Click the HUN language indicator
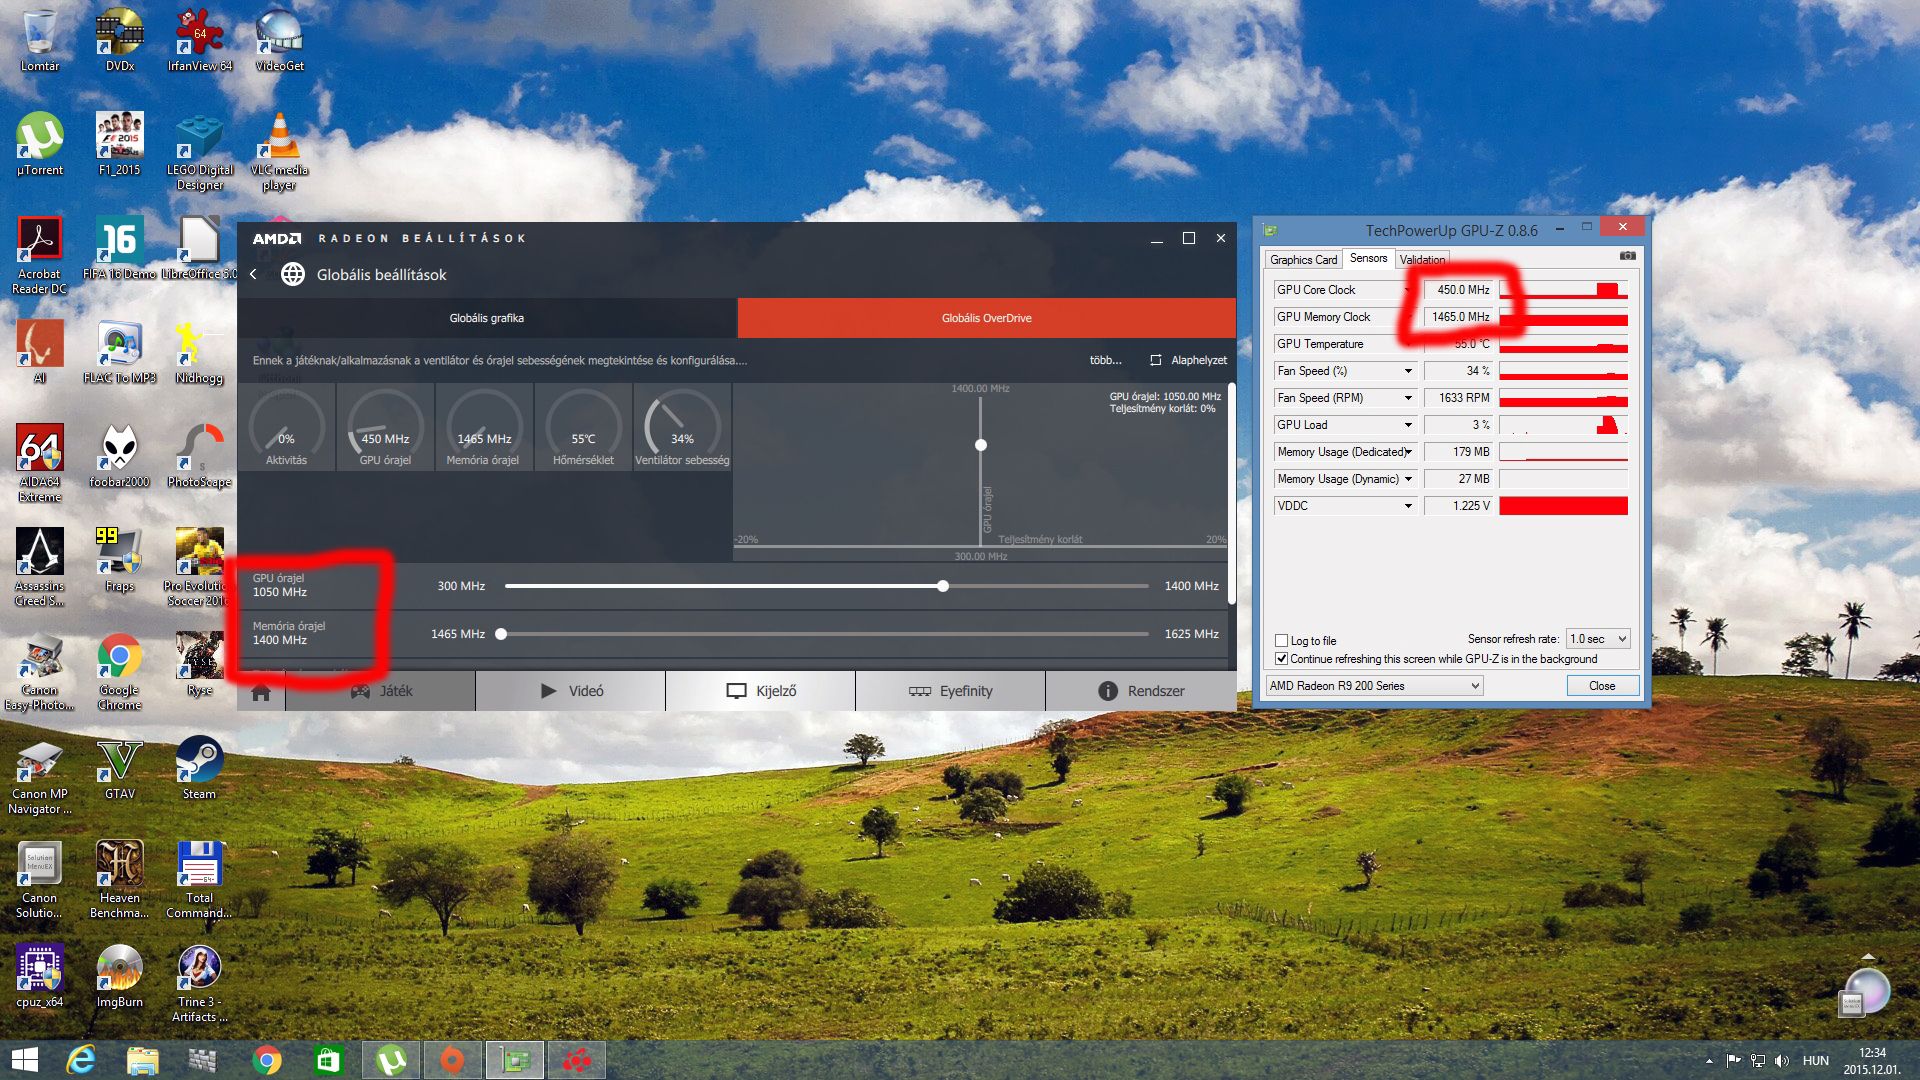The width and height of the screenshot is (1920, 1080). [1815, 1060]
